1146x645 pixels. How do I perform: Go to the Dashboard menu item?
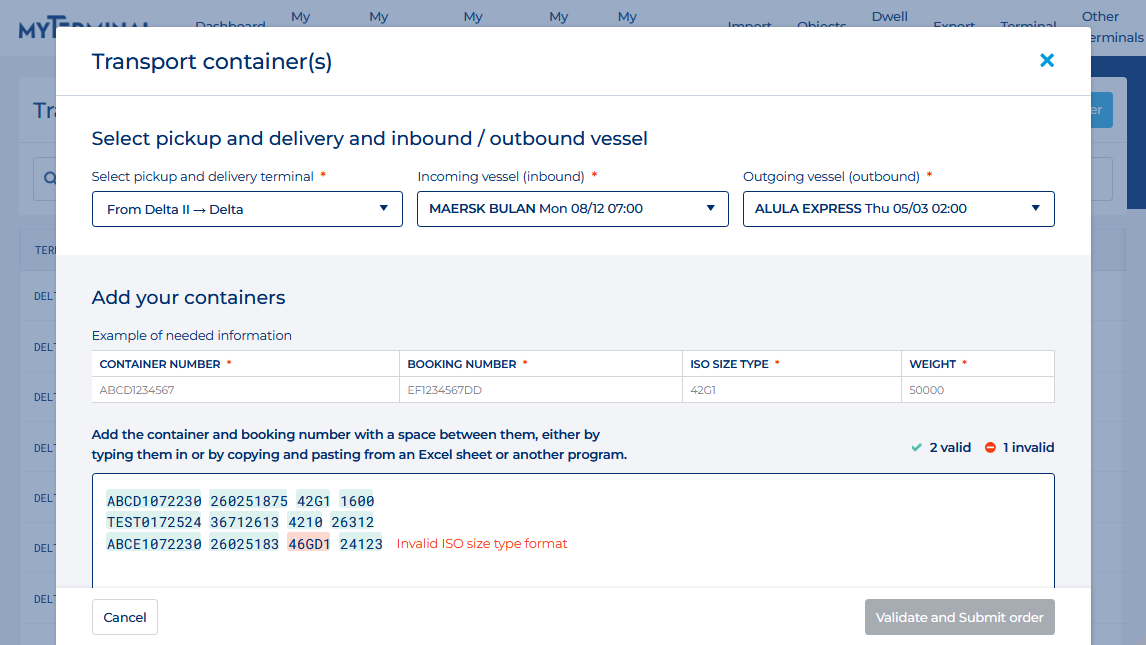pyautogui.click(x=230, y=25)
